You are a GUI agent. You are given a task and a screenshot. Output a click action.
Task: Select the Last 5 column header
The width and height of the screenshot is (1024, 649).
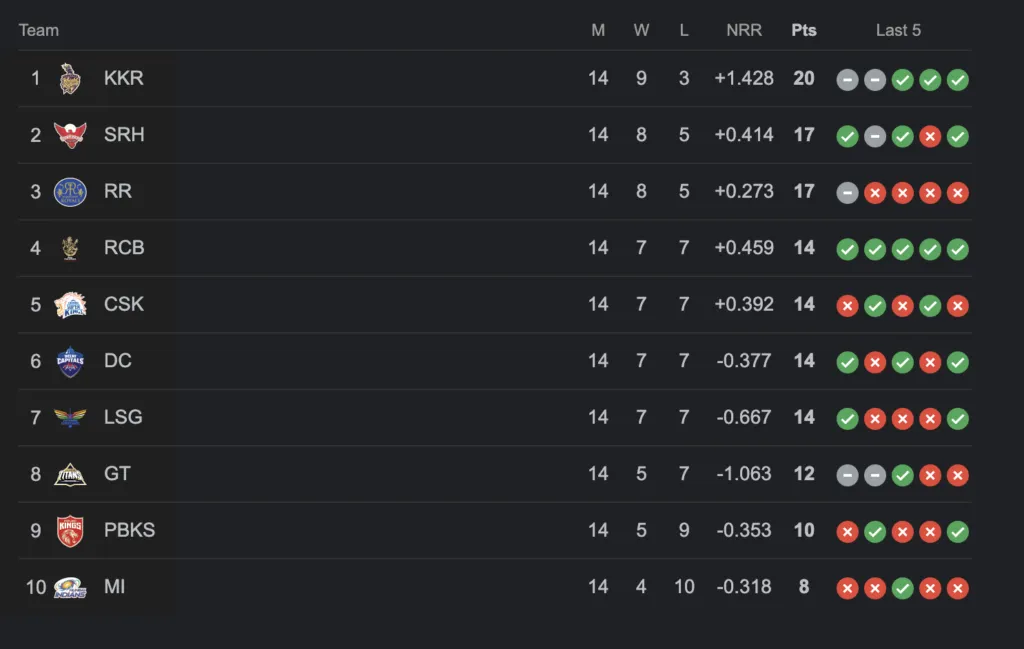pyautogui.click(x=898, y=30)
